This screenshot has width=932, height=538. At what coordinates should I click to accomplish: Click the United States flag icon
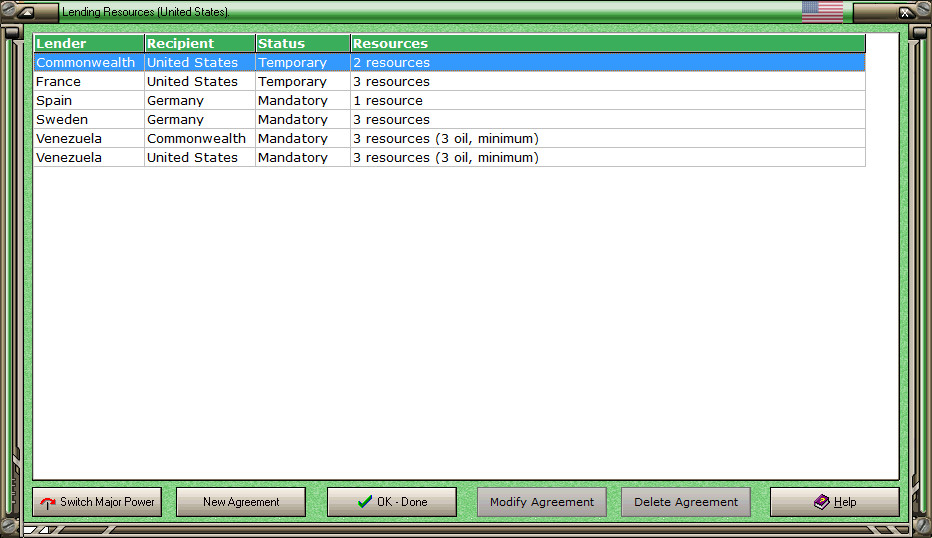point(822,11)
